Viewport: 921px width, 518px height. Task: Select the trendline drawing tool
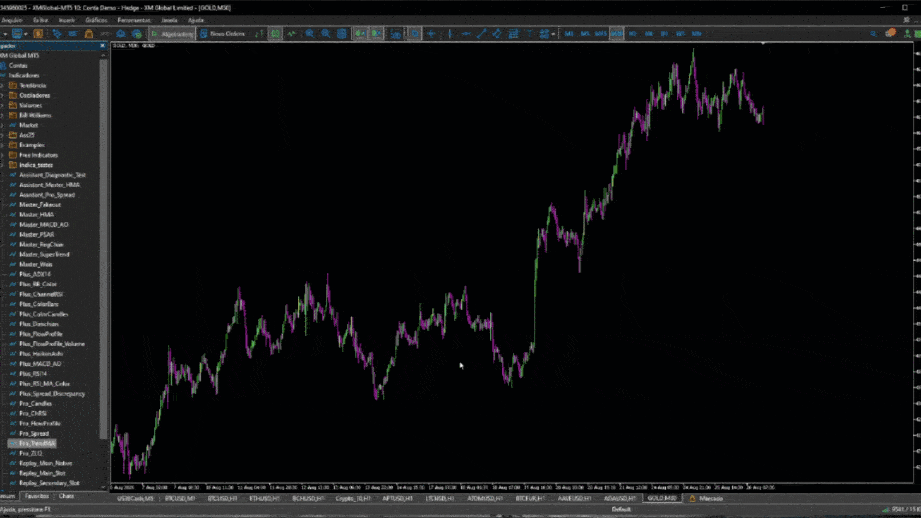[482, 34]
